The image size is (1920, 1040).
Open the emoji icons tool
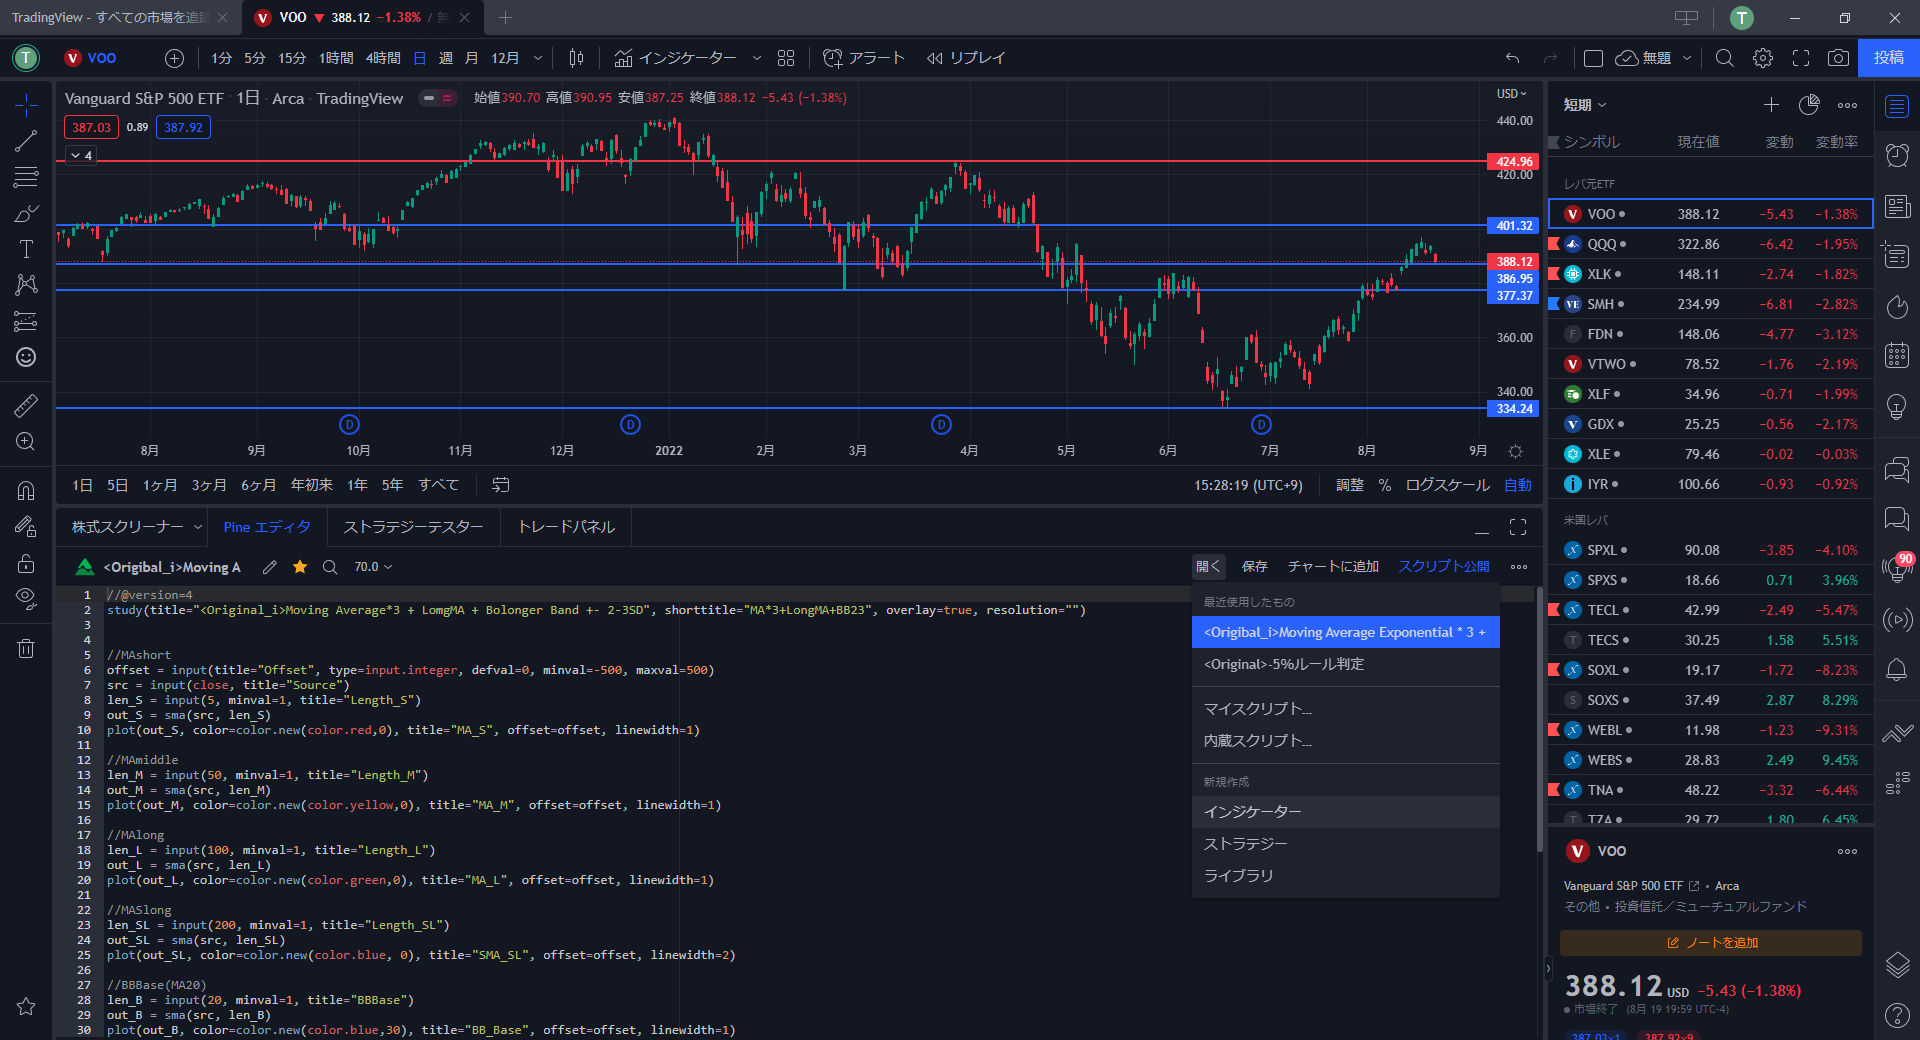[26, 357]
